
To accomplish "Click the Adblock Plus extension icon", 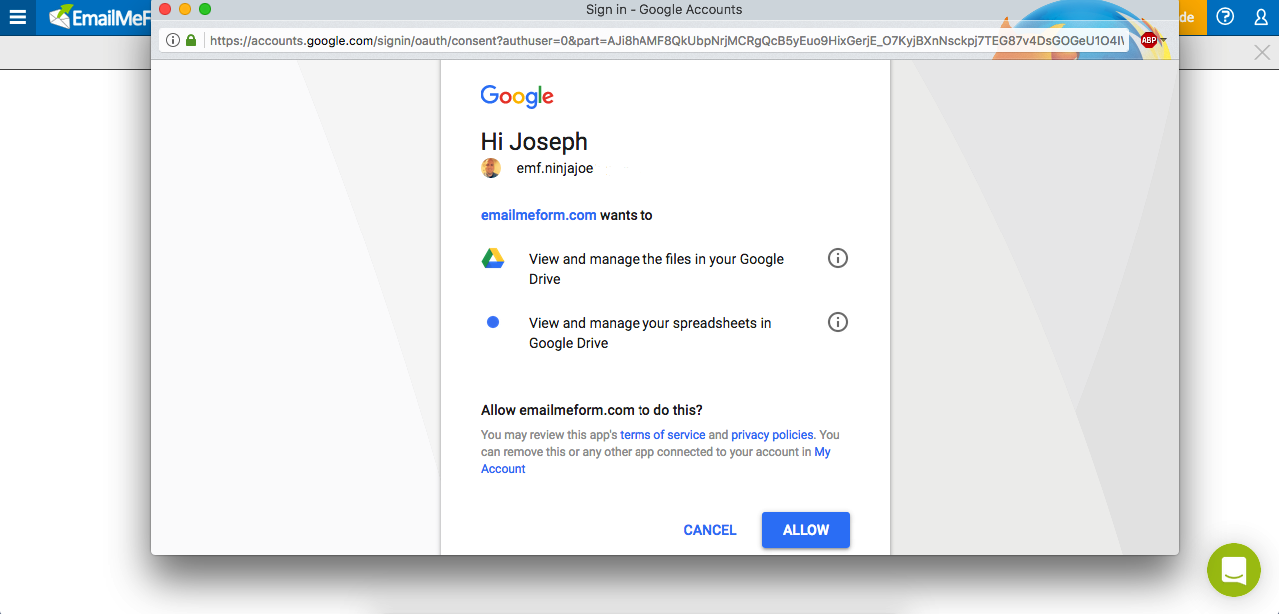I will (x=1149, y=40).
